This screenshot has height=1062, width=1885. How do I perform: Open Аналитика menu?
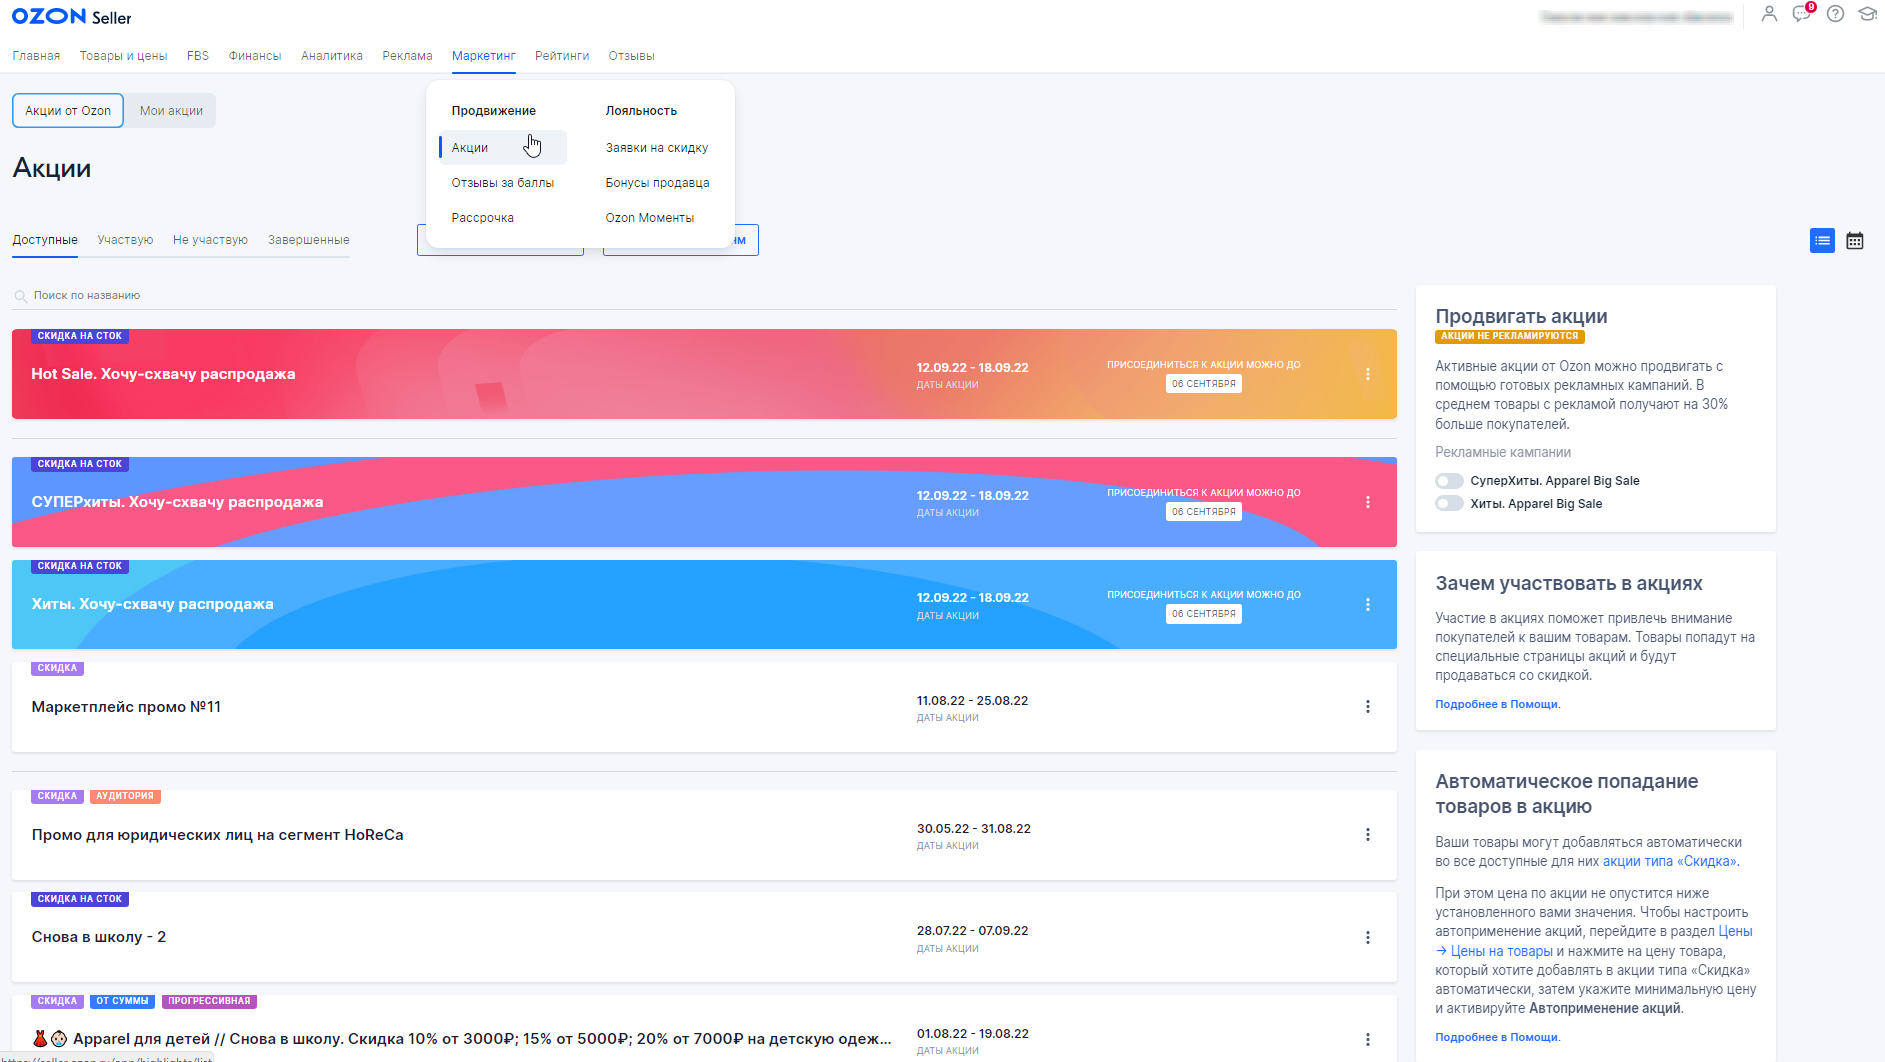pyautogui.click(x=332, y=56)
